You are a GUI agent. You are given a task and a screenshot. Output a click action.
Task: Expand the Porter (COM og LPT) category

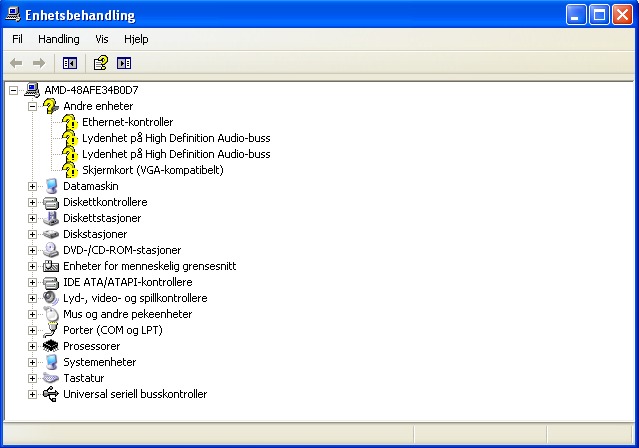(32, 330)
